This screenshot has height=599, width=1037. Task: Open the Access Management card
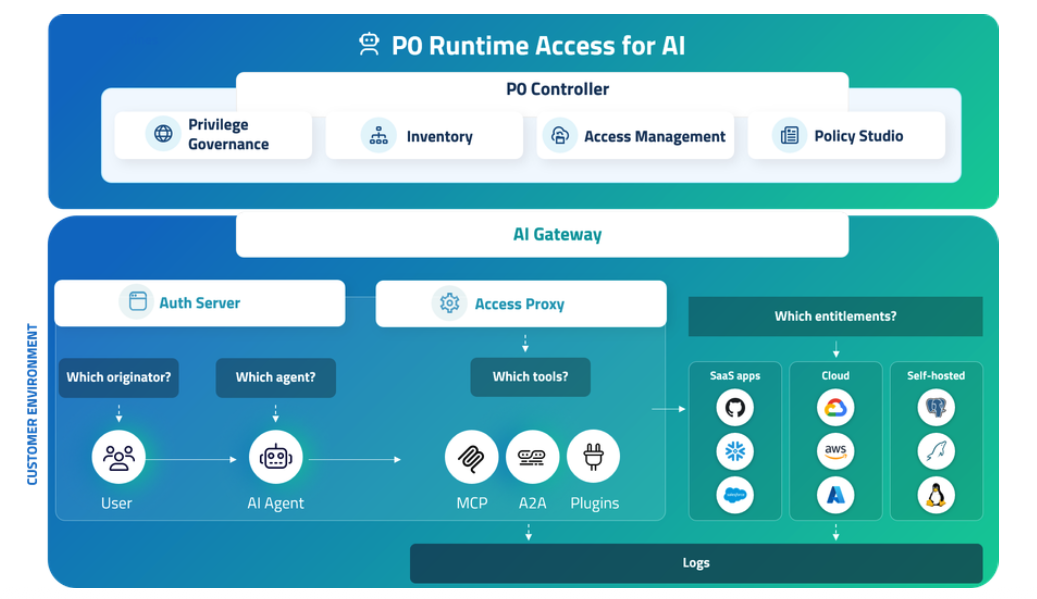click(x=635, y=135)
